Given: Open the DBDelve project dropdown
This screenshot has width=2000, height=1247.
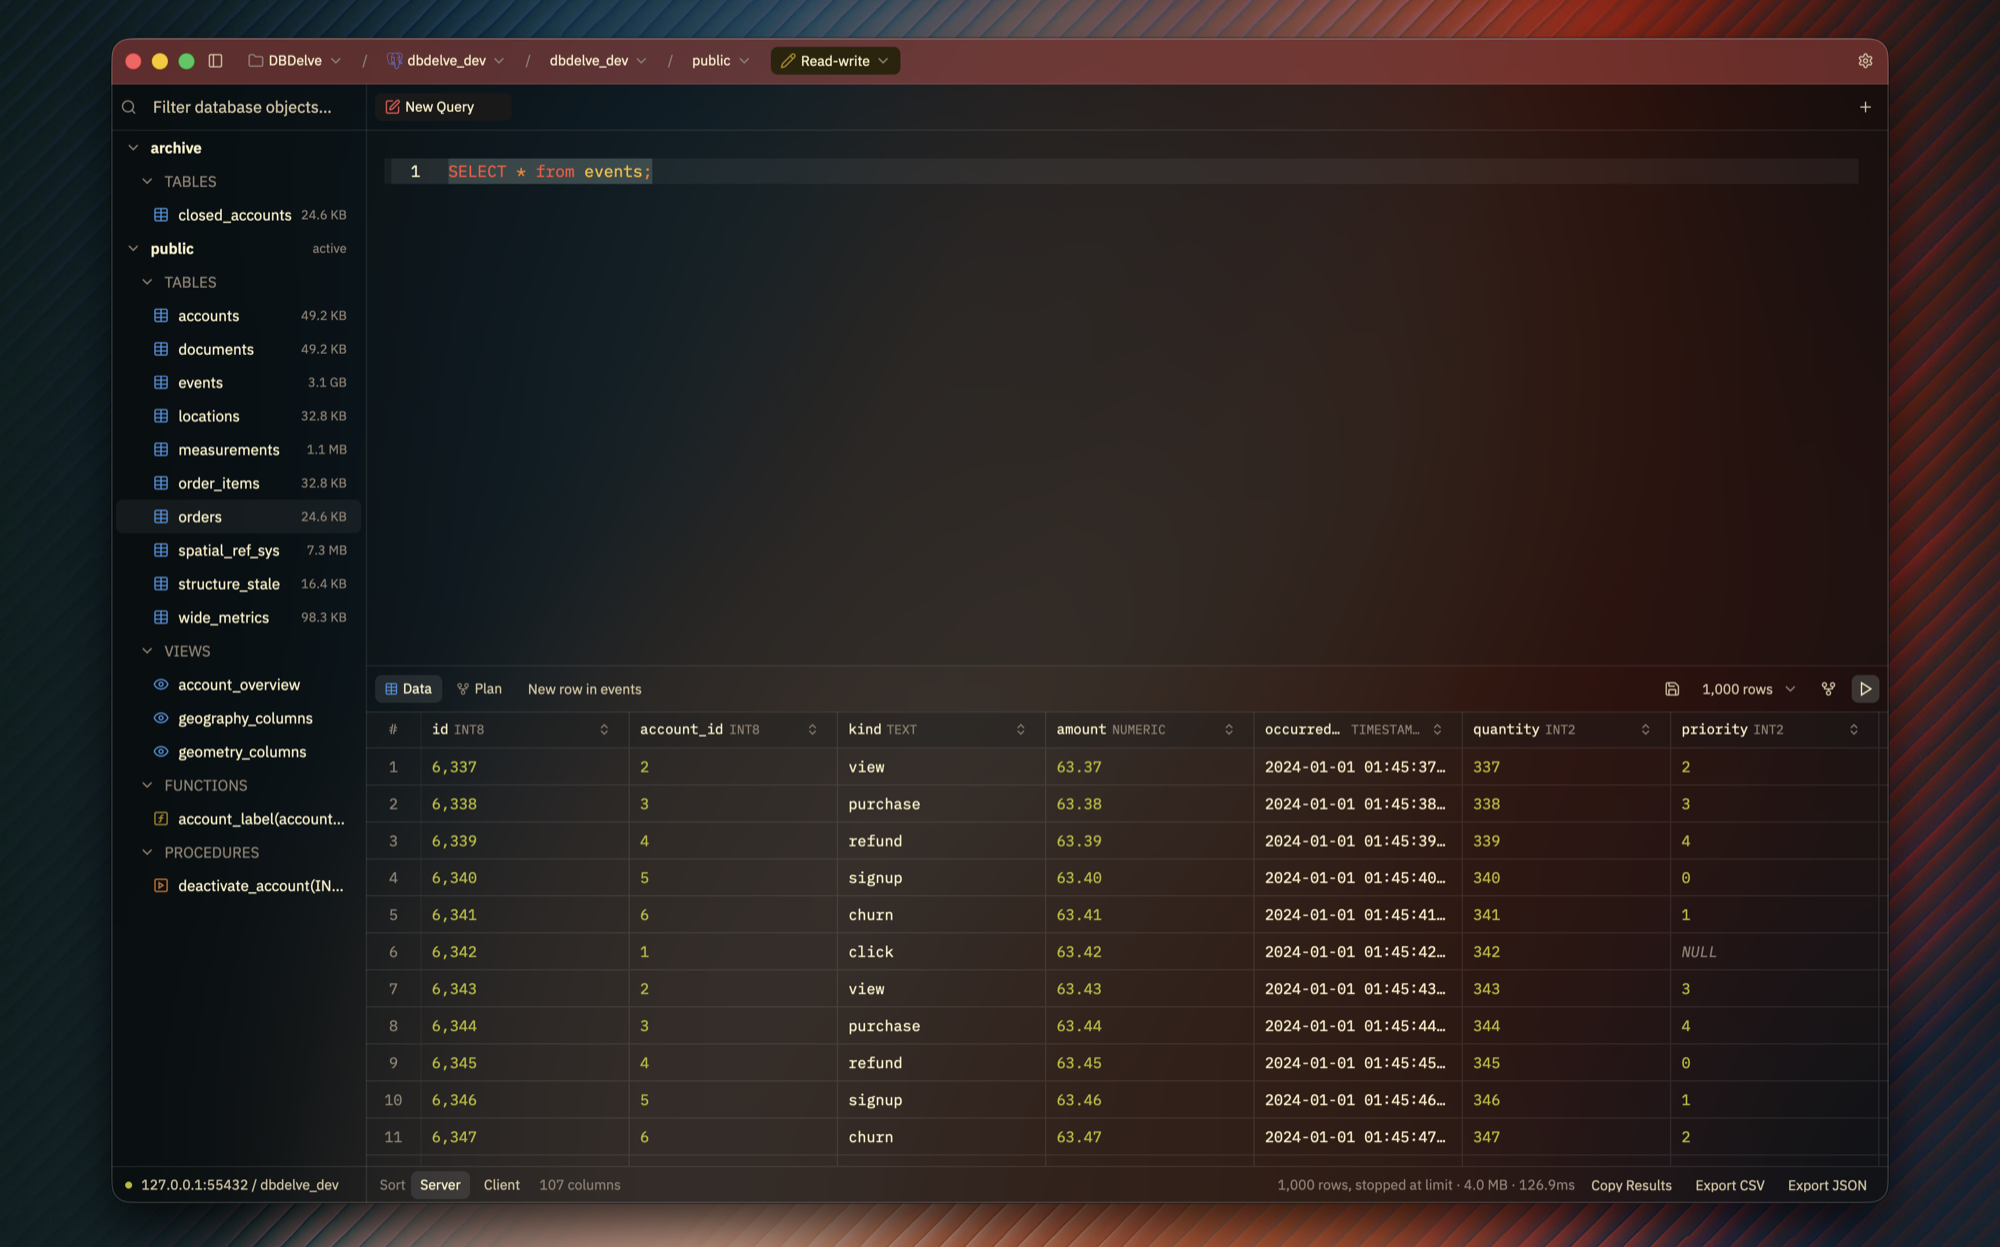Looking at the screenshot, I should point(295,61).
